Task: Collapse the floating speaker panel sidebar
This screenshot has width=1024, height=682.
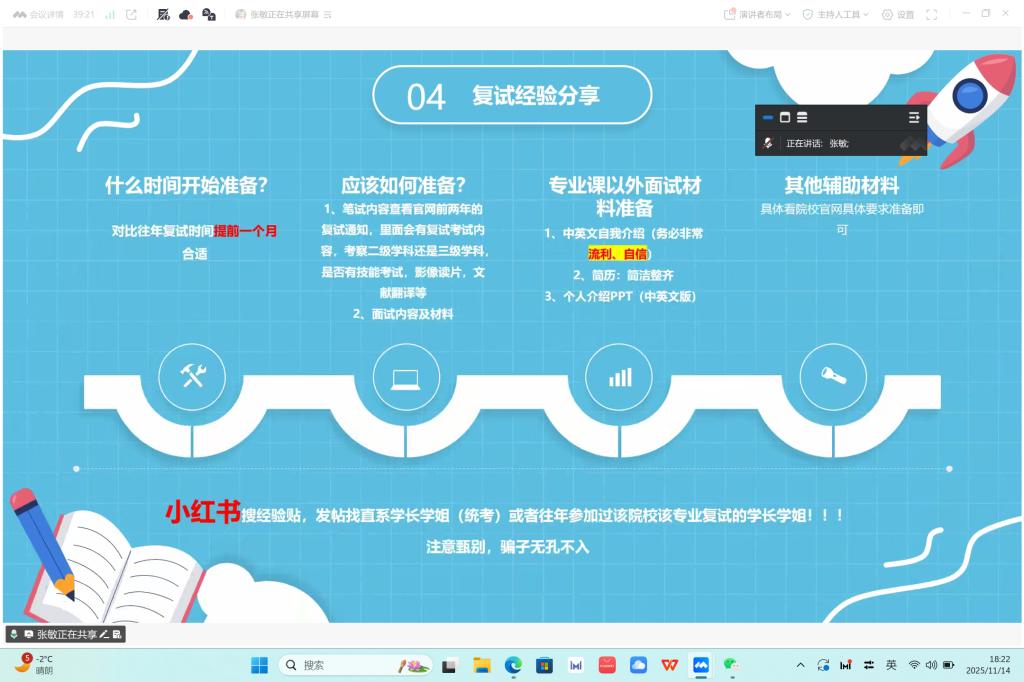Action: 913,117
